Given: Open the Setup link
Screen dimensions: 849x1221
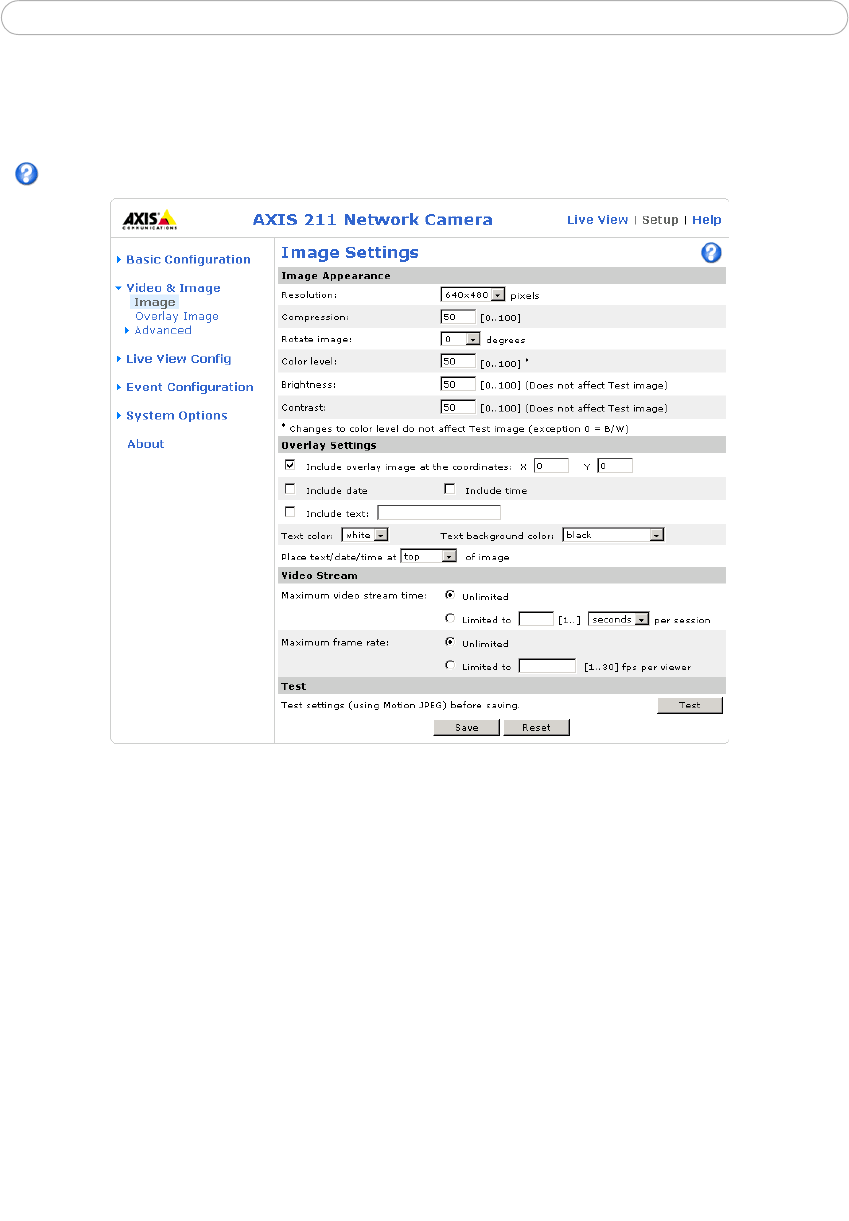Looking at the screenshot, I should (x=660, y=220).
